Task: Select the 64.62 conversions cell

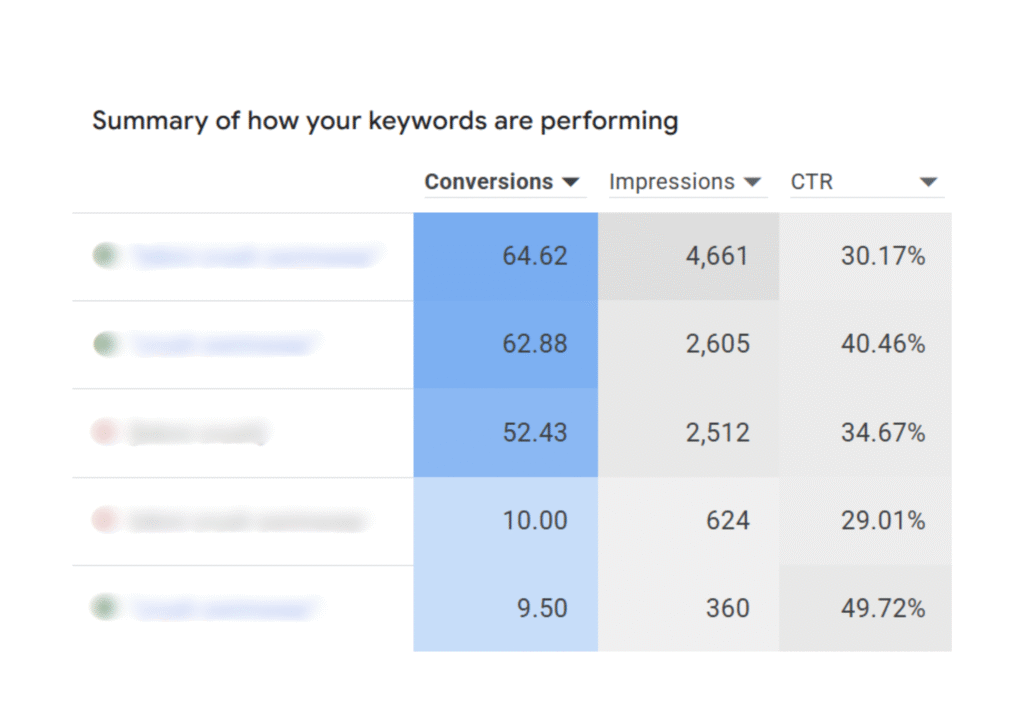Action: coord(506,256)
